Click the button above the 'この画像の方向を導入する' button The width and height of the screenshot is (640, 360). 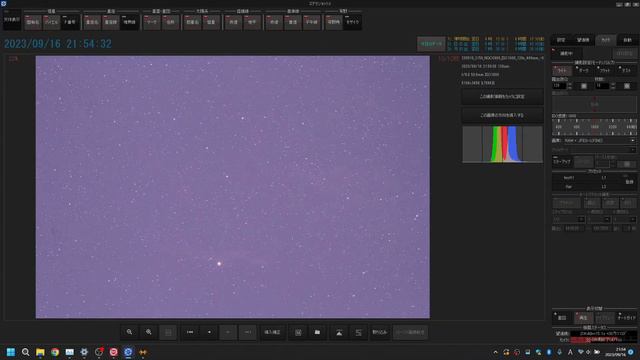coord(502,97)
